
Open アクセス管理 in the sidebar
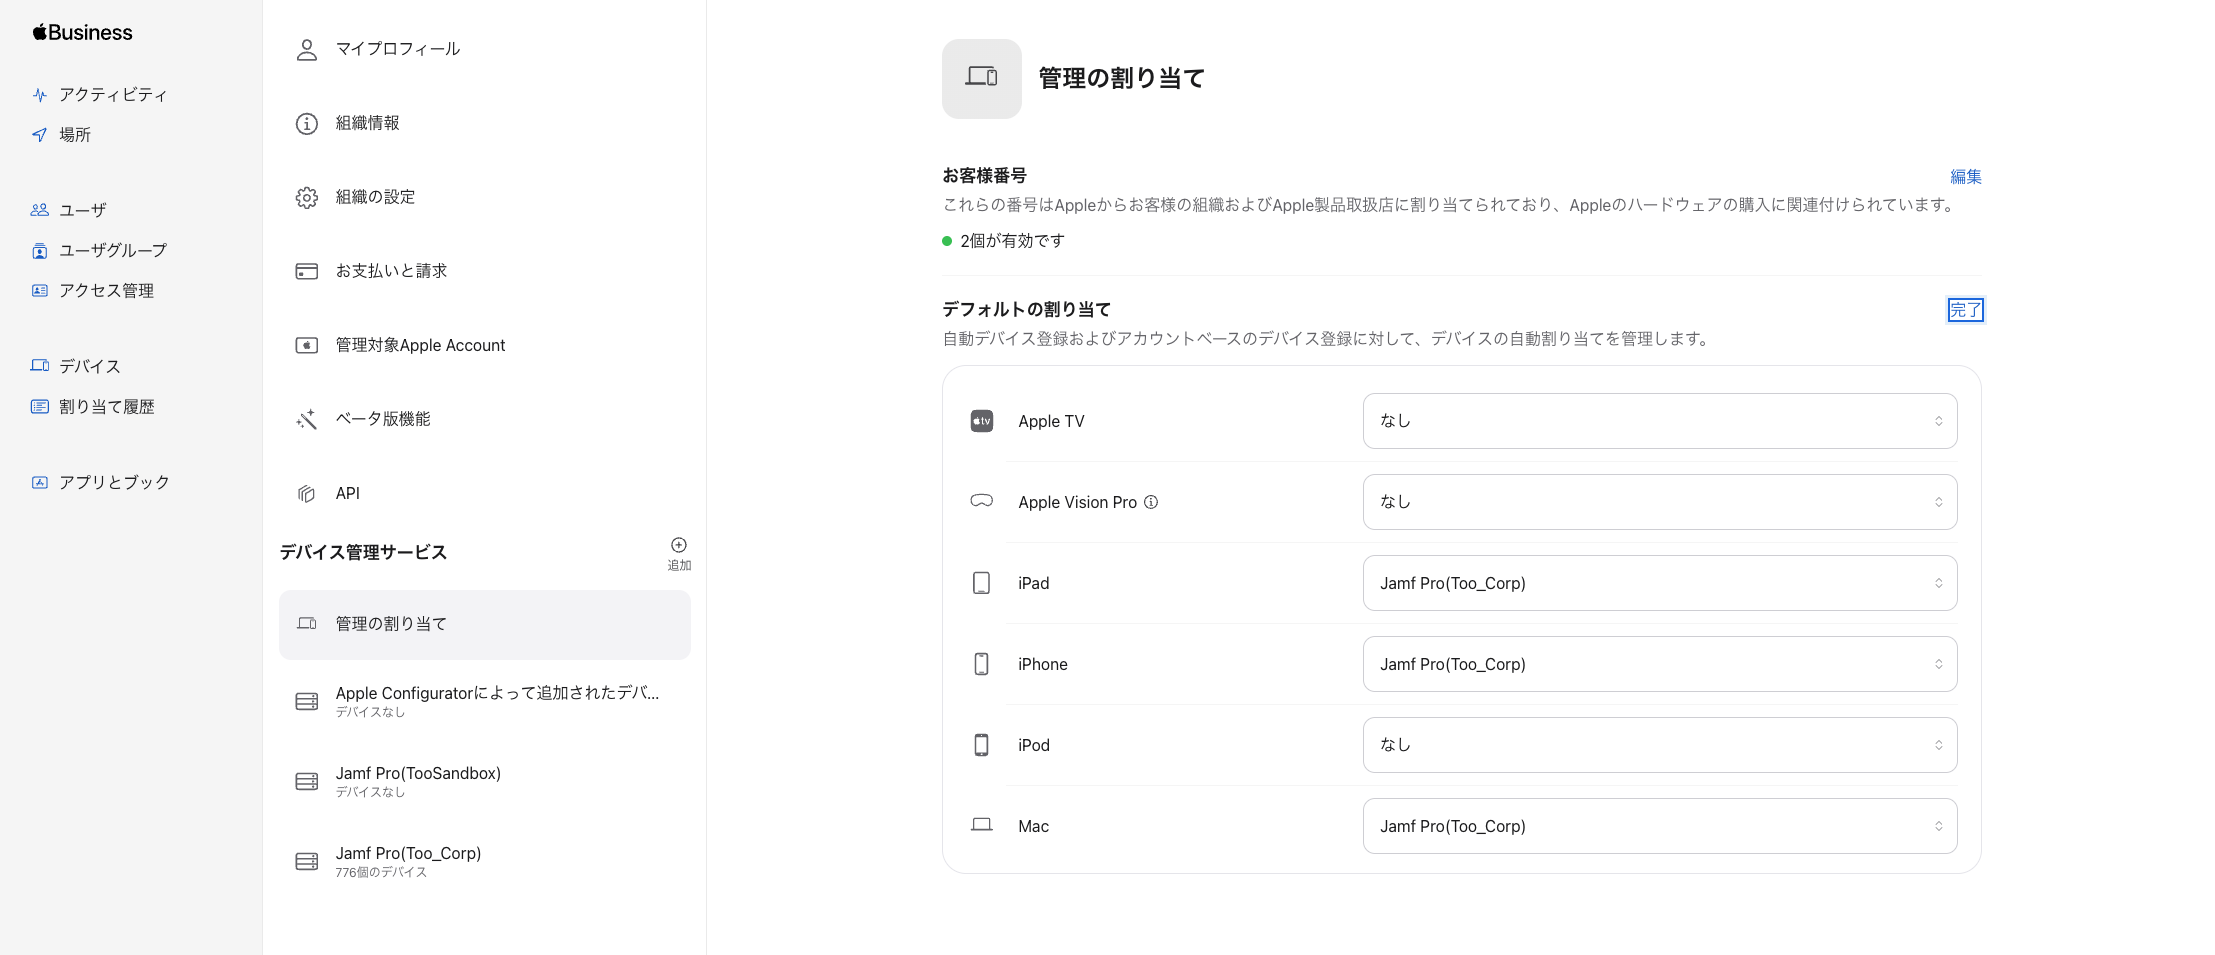105,290
